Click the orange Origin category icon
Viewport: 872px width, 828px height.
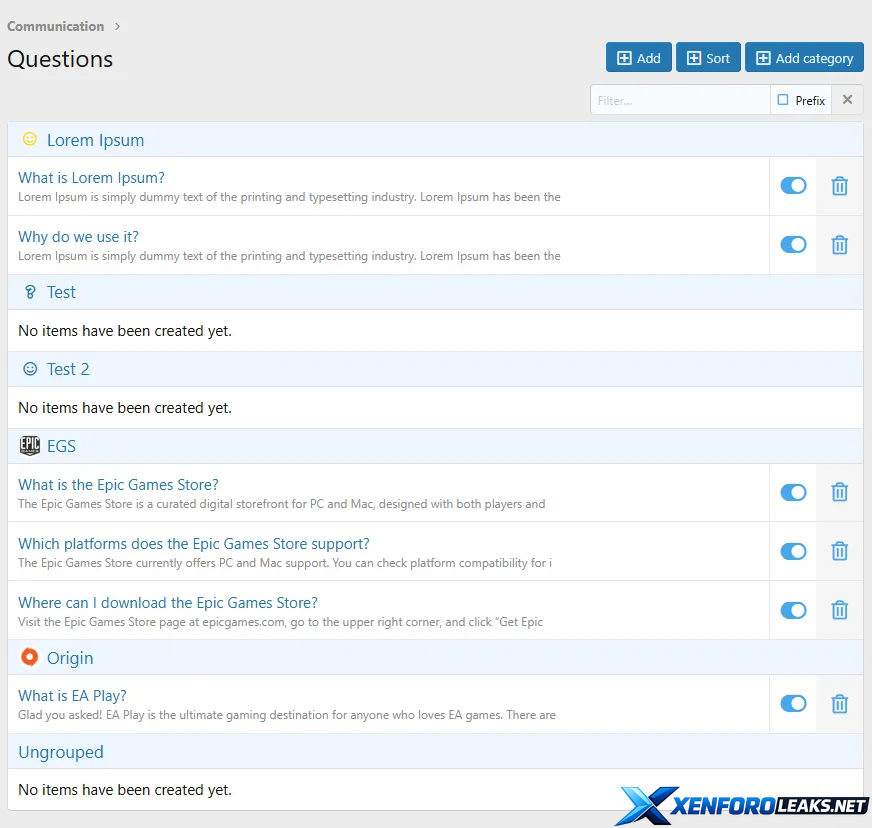[x=30, y=657]
